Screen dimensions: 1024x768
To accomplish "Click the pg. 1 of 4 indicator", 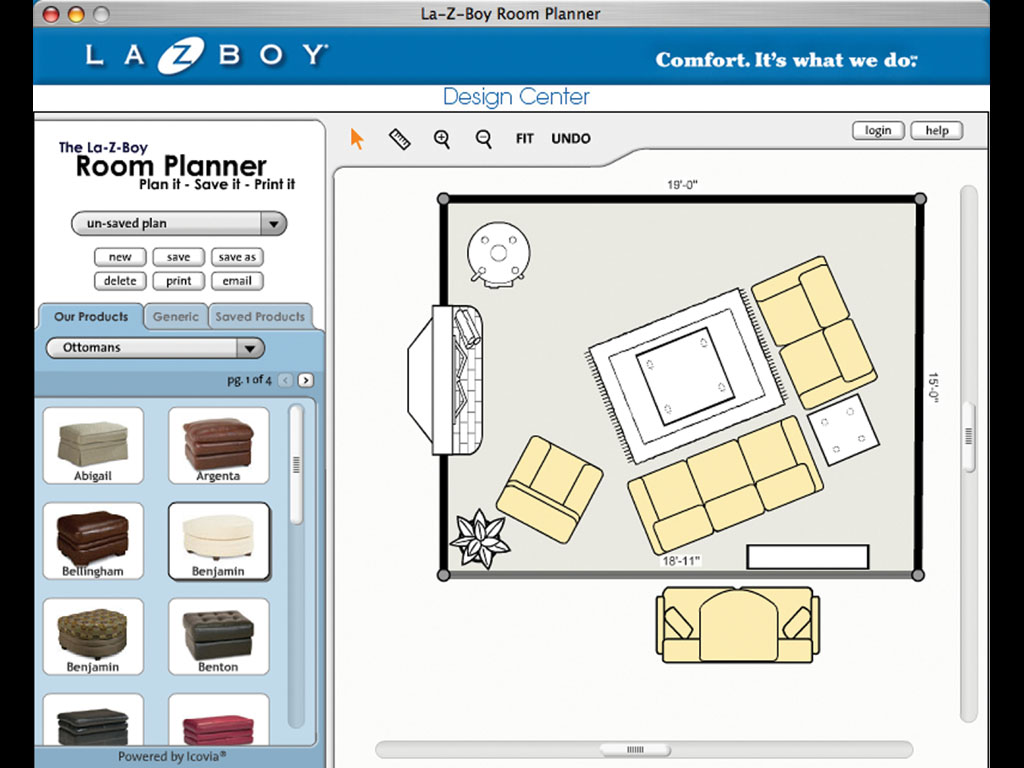I will 249,379.
